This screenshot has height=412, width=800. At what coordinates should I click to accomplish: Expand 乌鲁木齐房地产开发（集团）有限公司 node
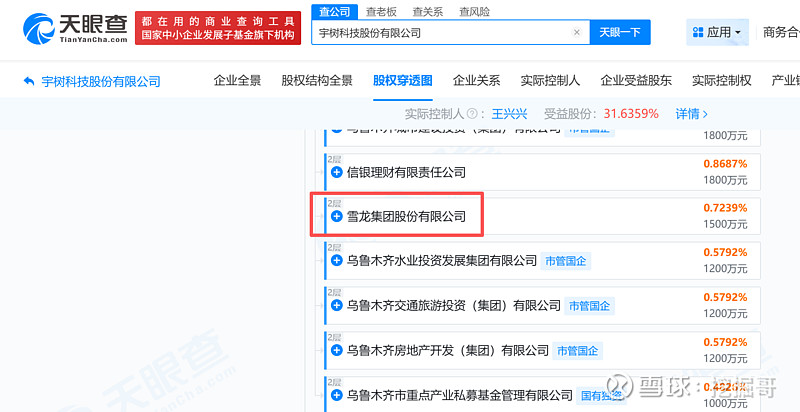pos(336,350)
